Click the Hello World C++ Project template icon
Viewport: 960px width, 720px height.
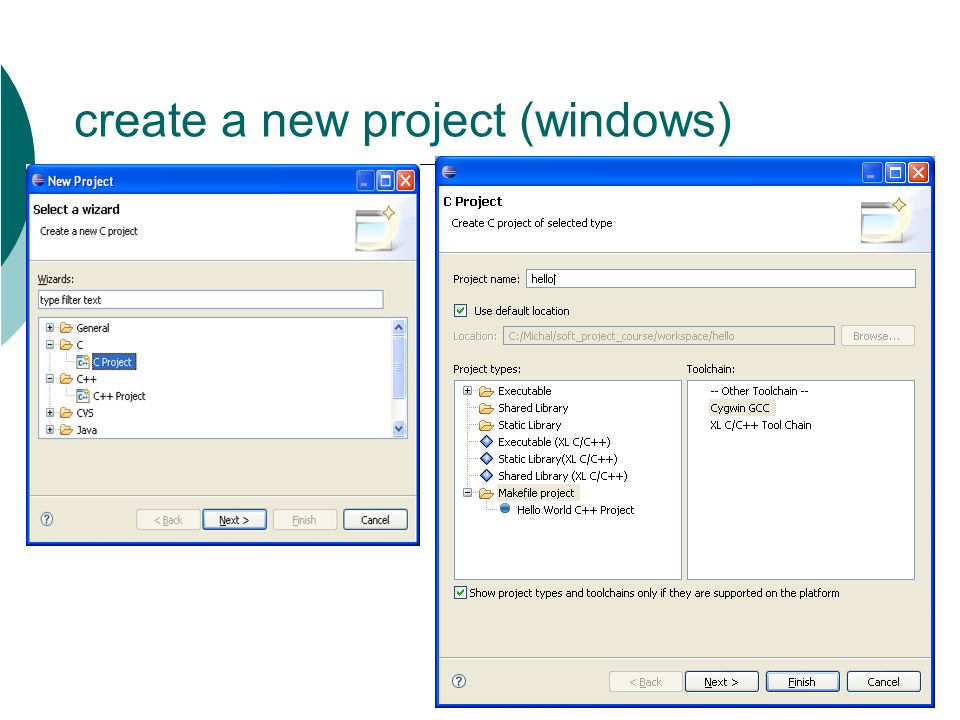click(x=505, y=509)
